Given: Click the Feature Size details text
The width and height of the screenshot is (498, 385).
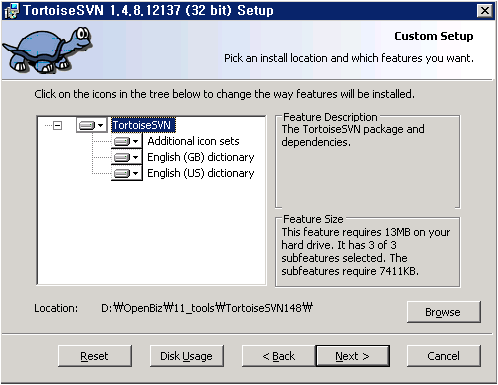Looking at the screenshot, I should click(x=366, y=252).
